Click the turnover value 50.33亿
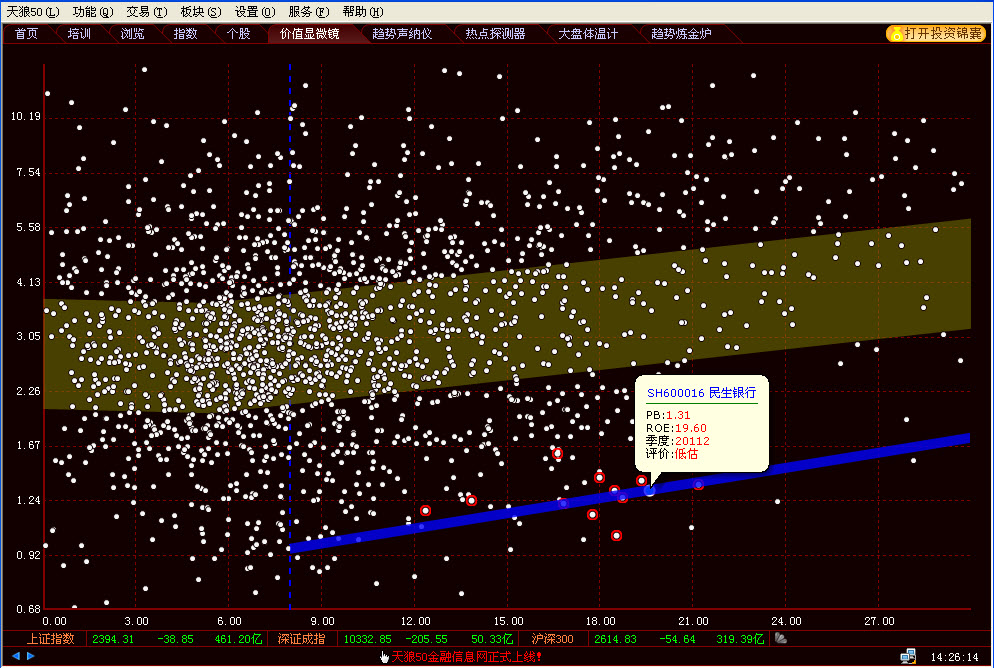This screenshot has height=668, width=994. pyautogui.click(x=492, y=639)
